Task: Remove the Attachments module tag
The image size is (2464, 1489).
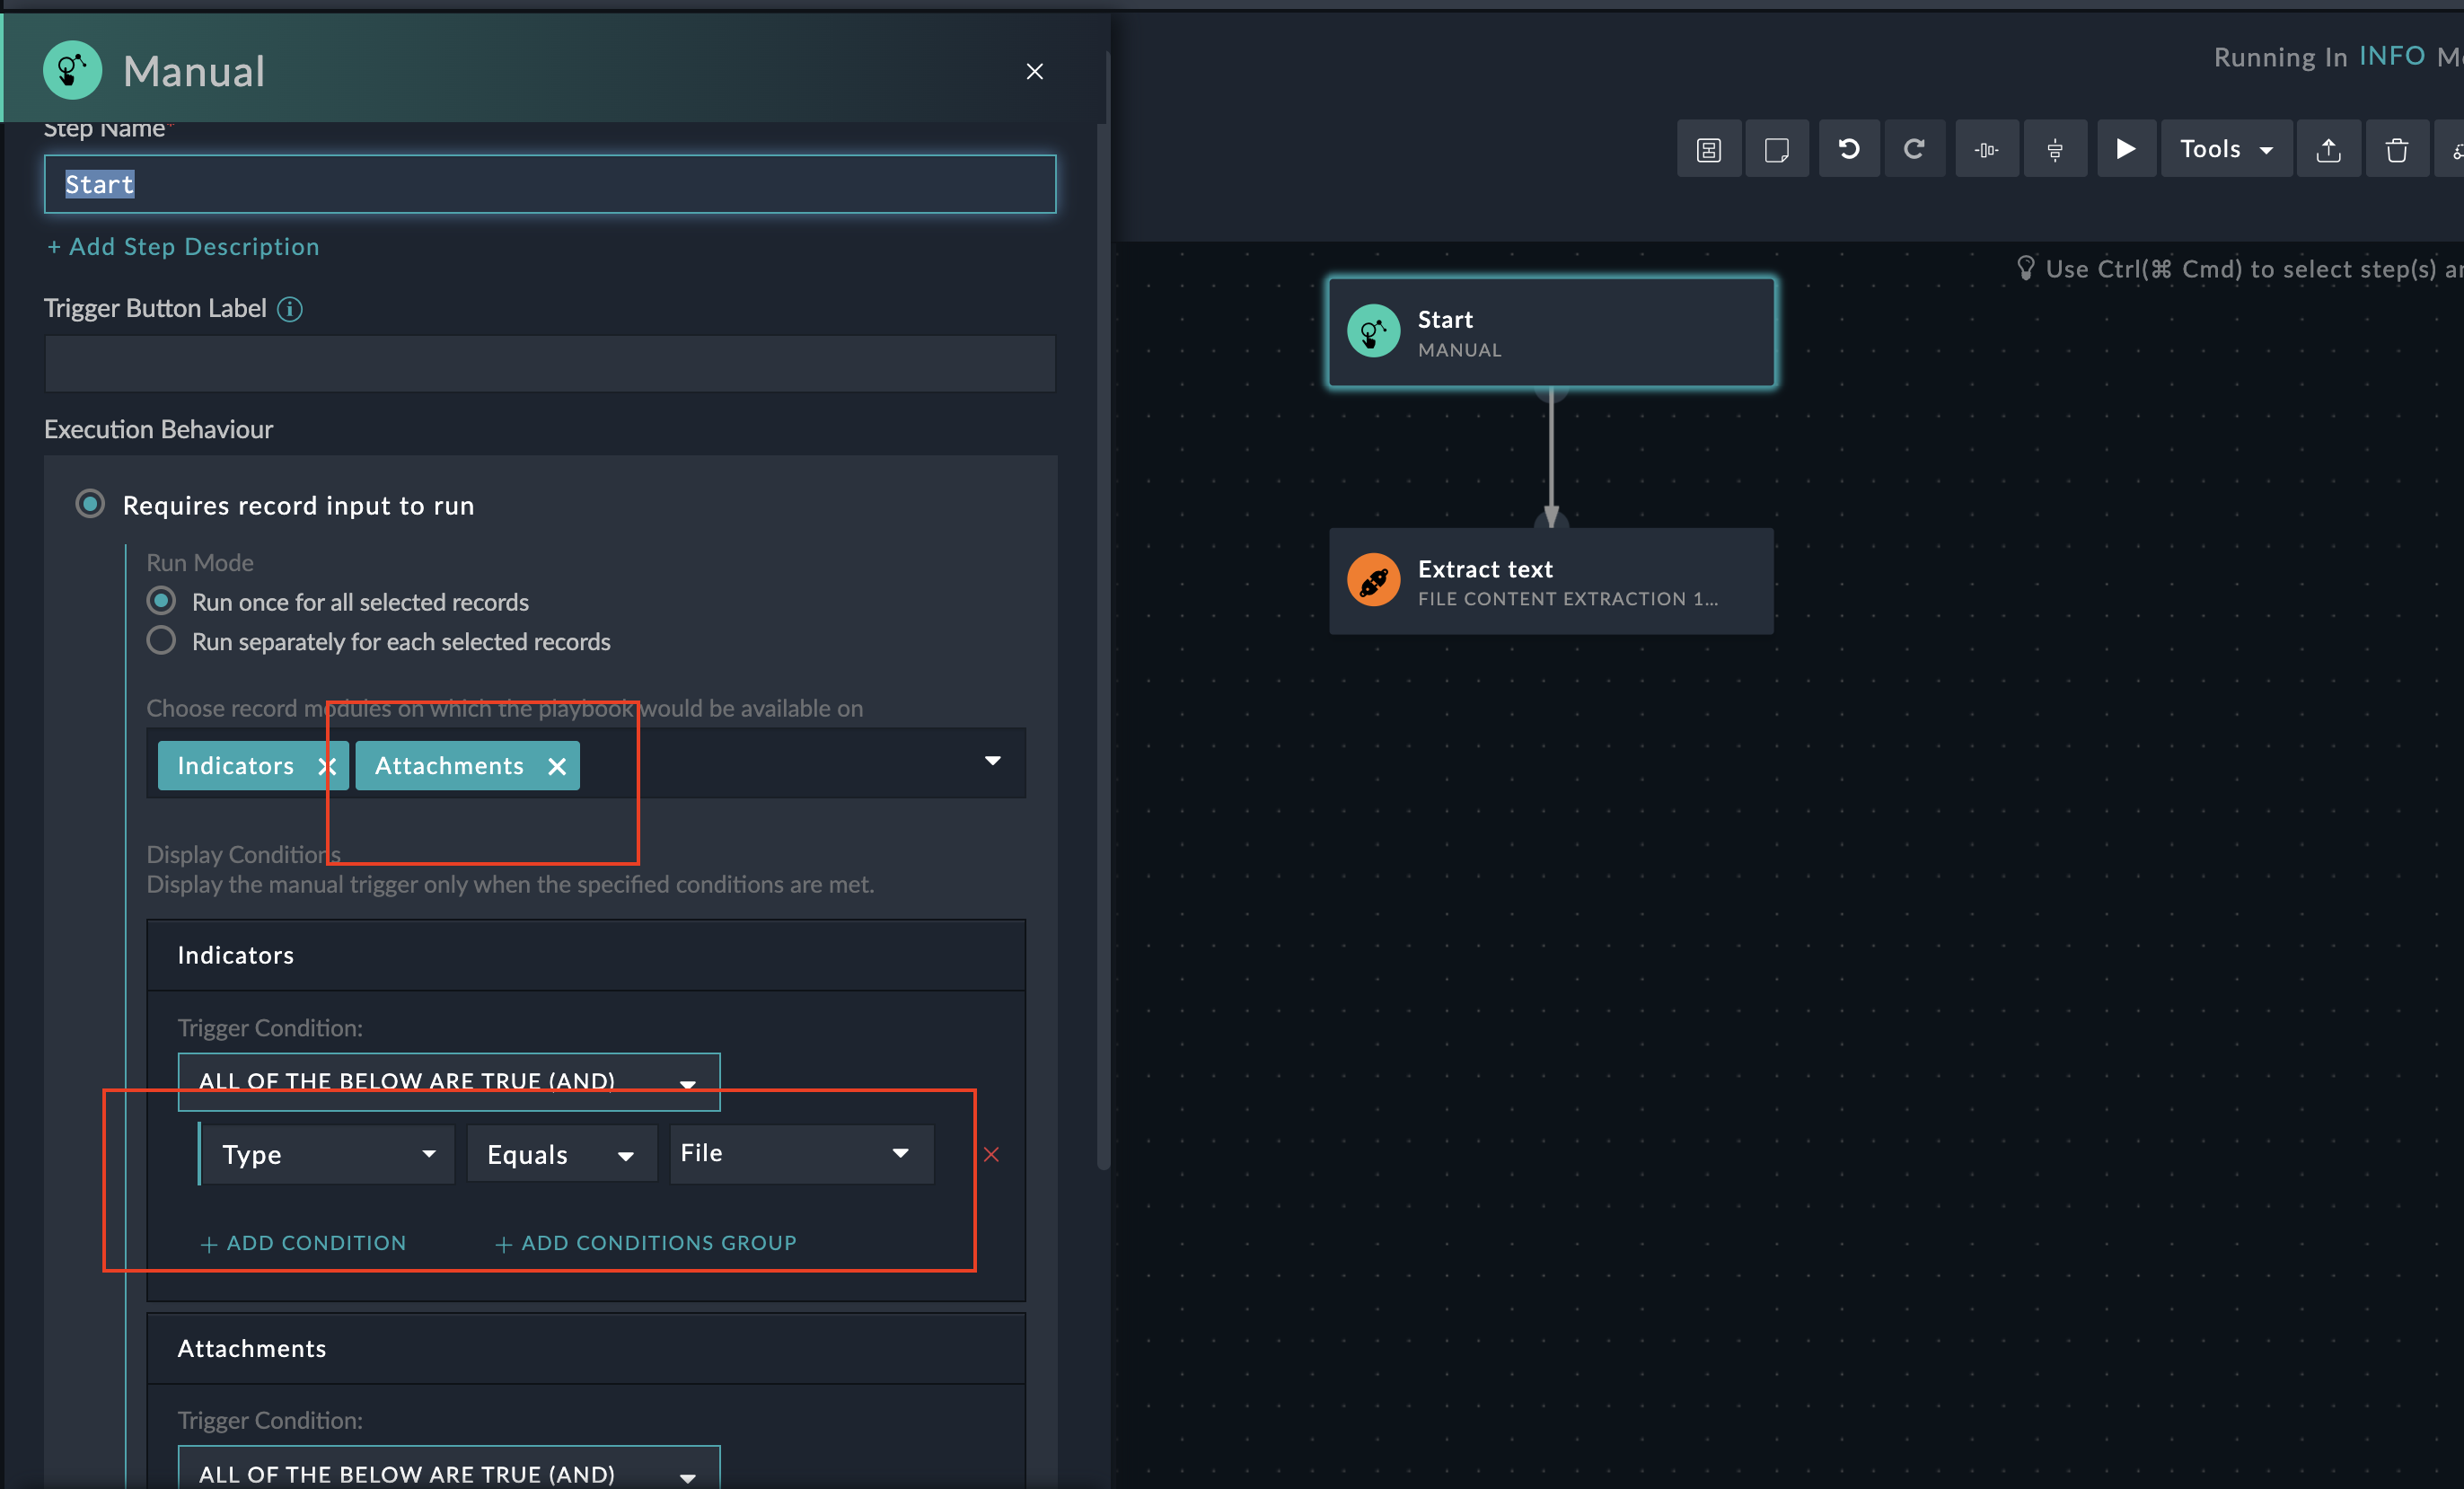Action: click(557, 766)
